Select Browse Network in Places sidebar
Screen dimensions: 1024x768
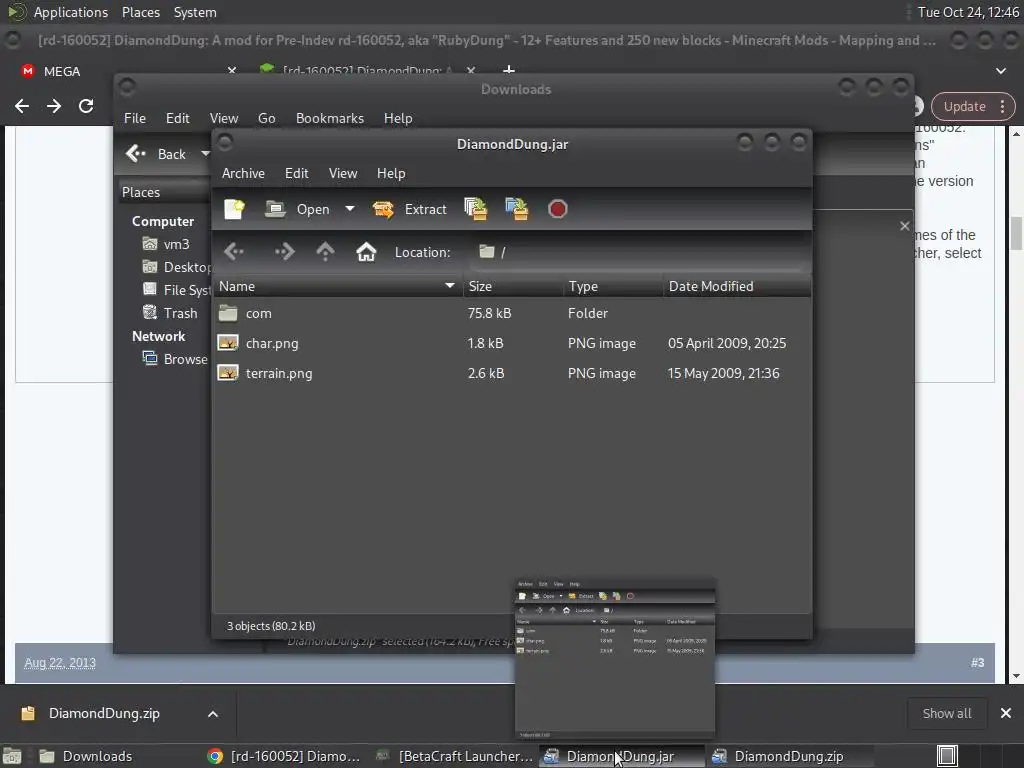coord(175,359)
